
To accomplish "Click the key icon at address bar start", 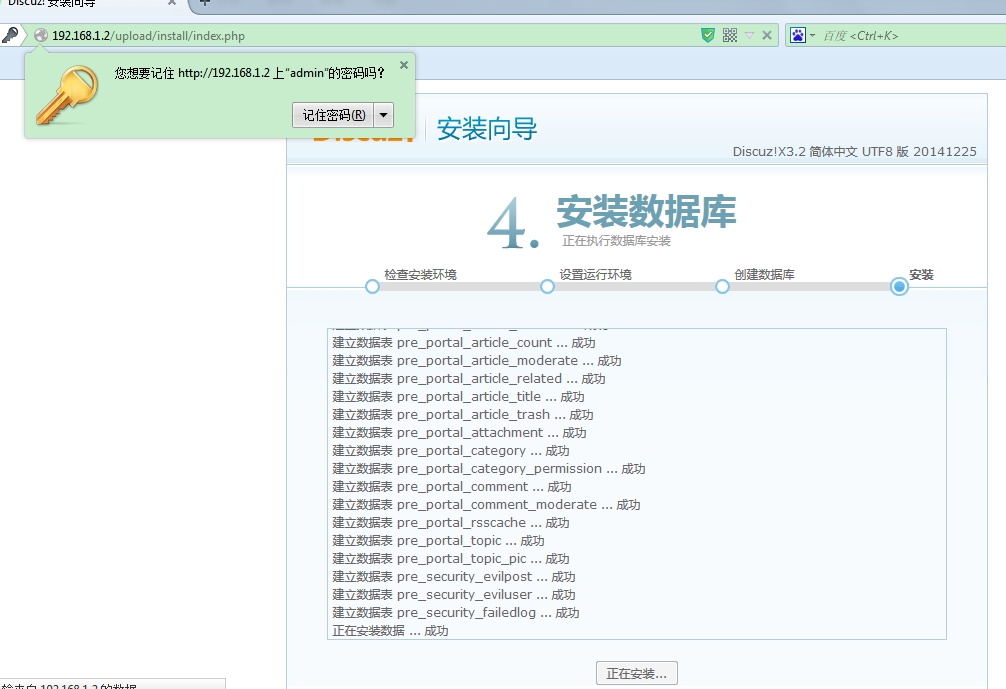I will (x=10, y=35).
